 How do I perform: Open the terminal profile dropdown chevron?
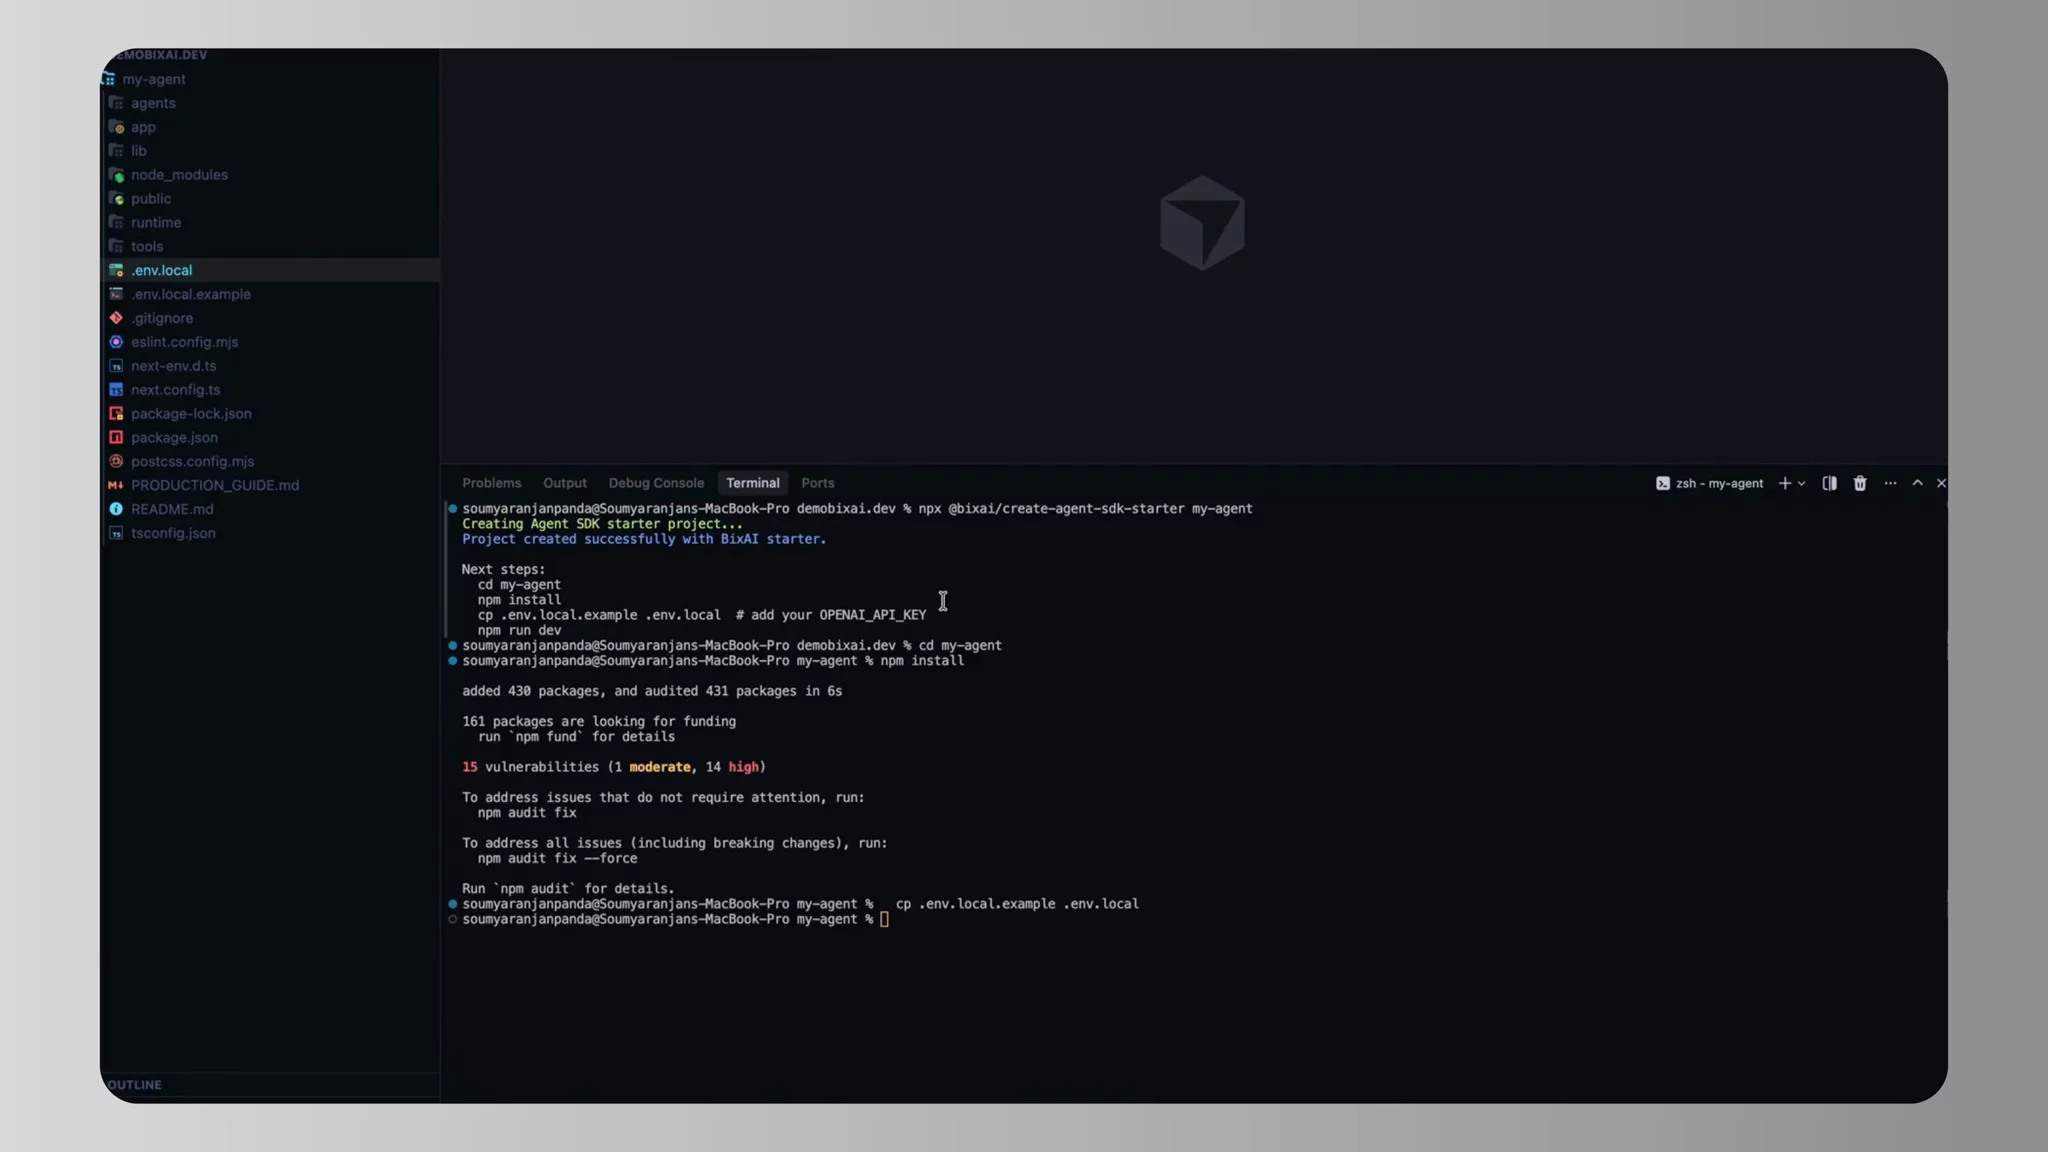coord(1800,483)
